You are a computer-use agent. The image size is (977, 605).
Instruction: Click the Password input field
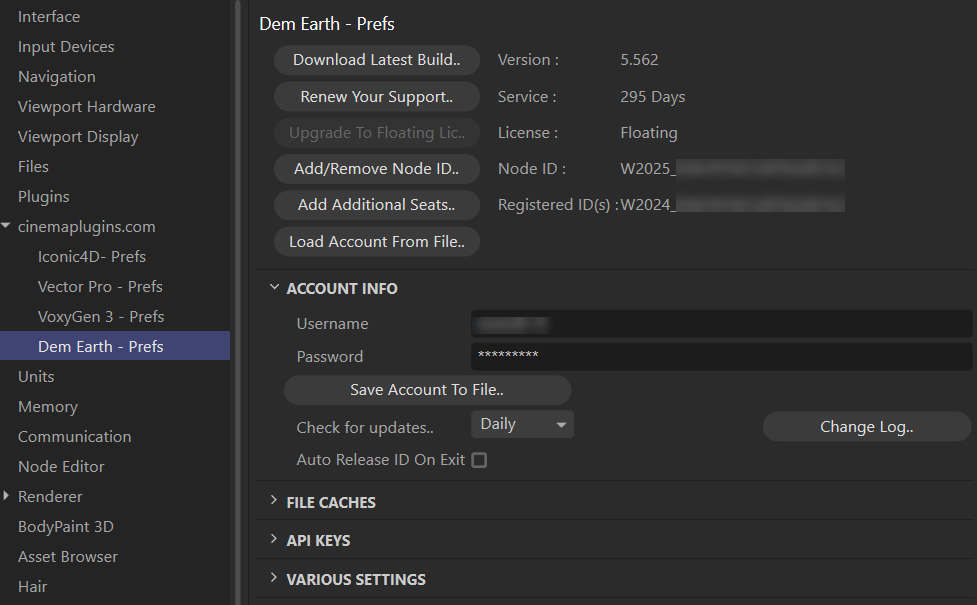tap(722, 356)
